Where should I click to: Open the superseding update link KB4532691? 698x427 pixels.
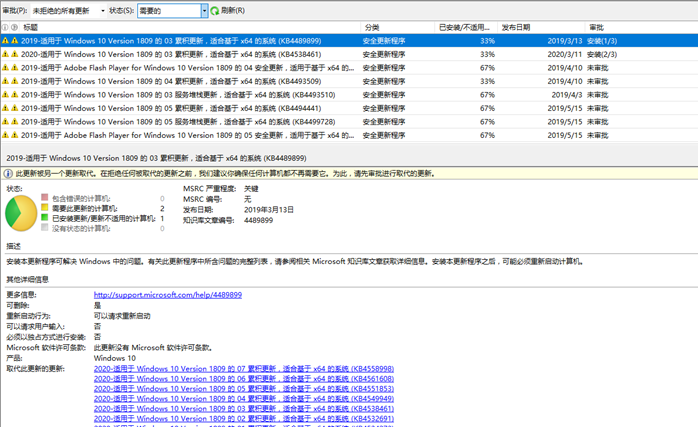pyautogui.click(x=244, y=419)
